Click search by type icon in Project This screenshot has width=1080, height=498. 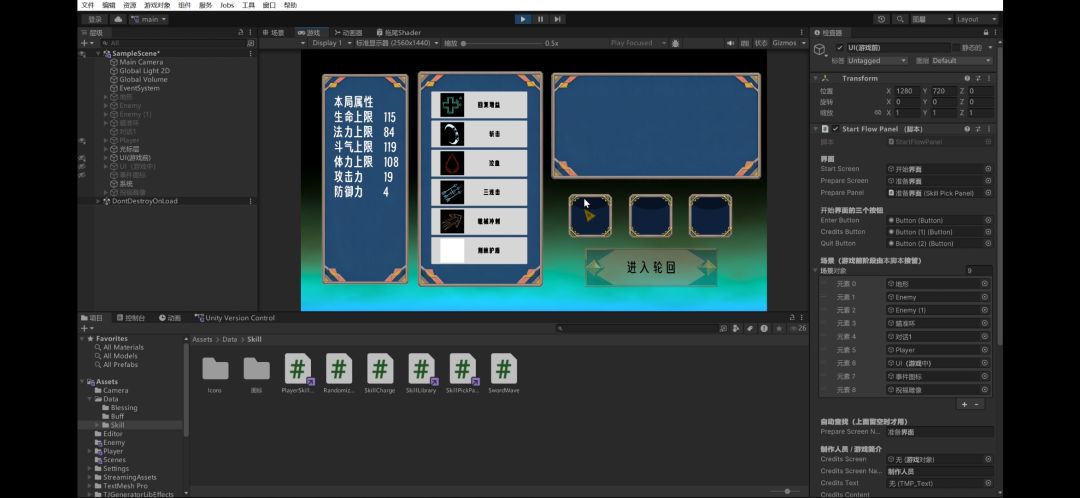pos(737,329)
